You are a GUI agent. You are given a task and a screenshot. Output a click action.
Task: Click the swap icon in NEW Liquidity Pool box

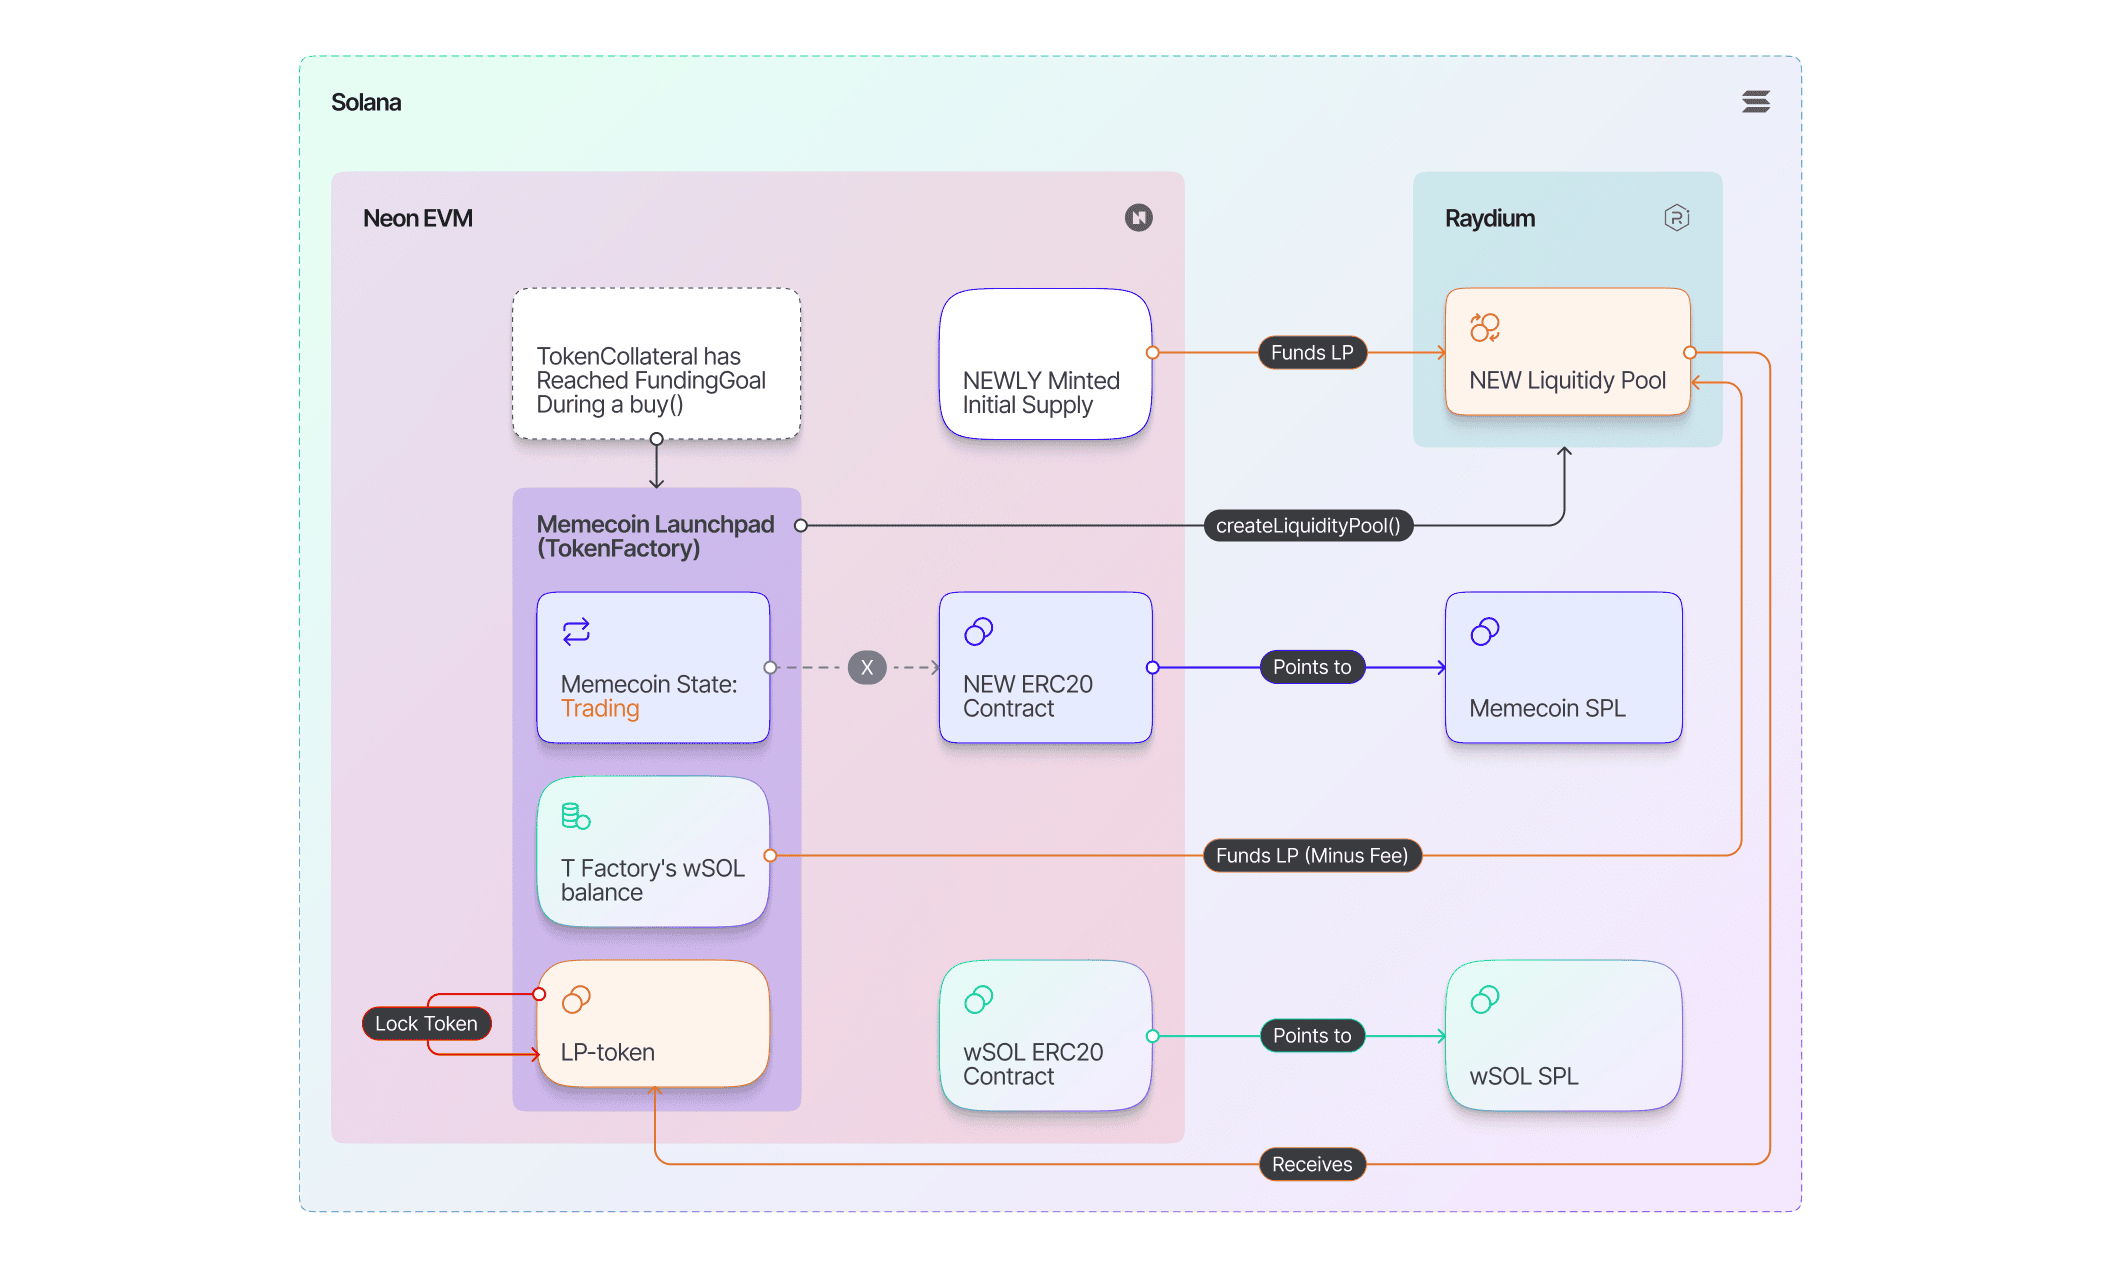tap(1485, 328)
